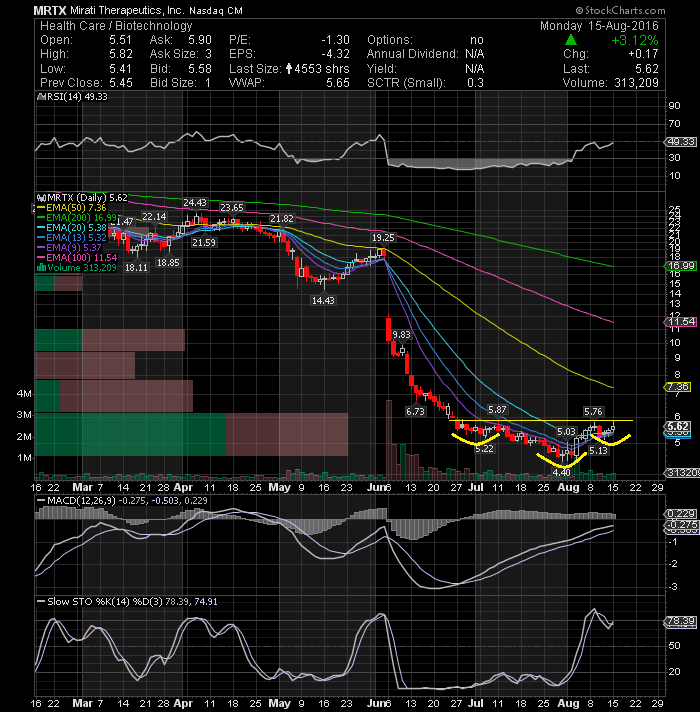
Task: Click the header Volume value 313,209
Action: click(x=636, y=83)
